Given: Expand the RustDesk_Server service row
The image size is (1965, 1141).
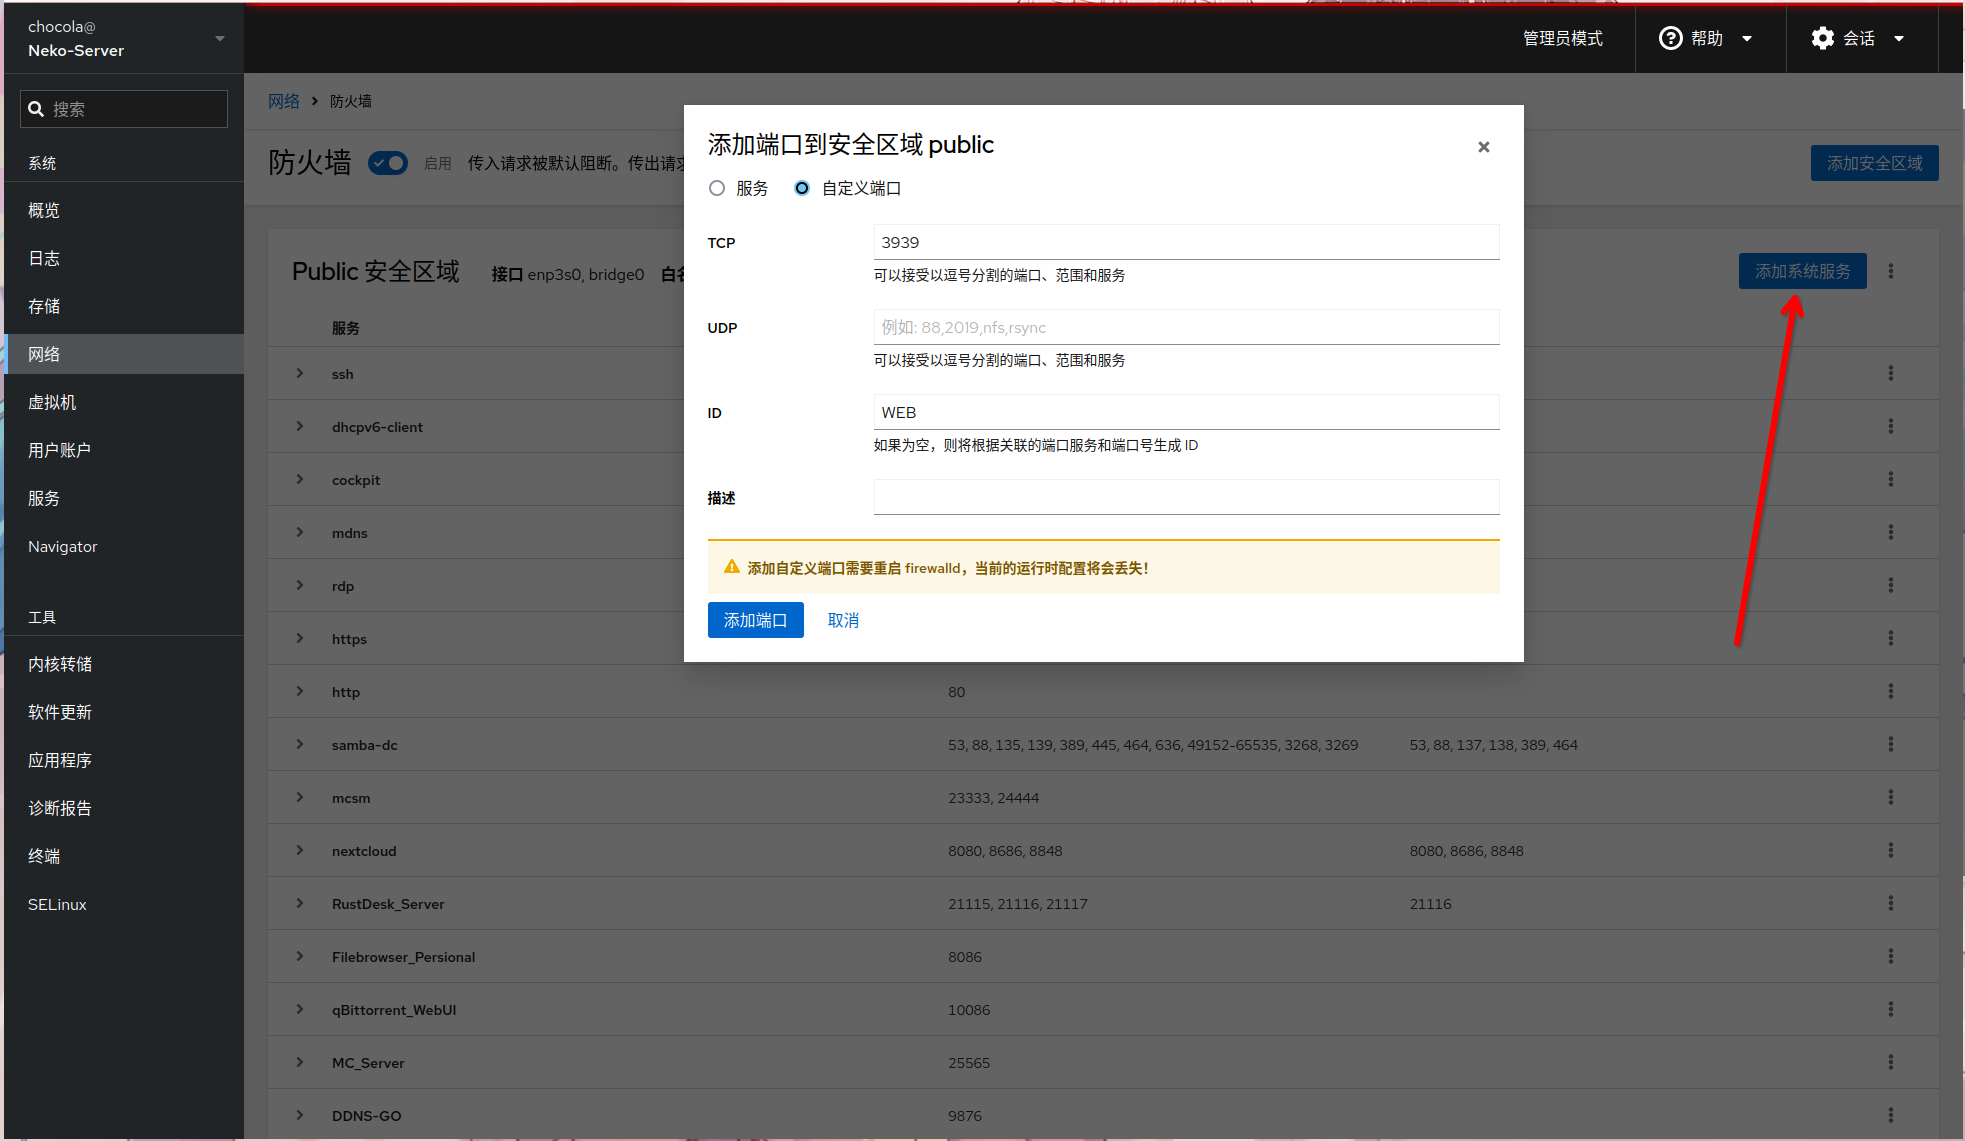Looking at the screenshot, I should [x=299, y=903].
